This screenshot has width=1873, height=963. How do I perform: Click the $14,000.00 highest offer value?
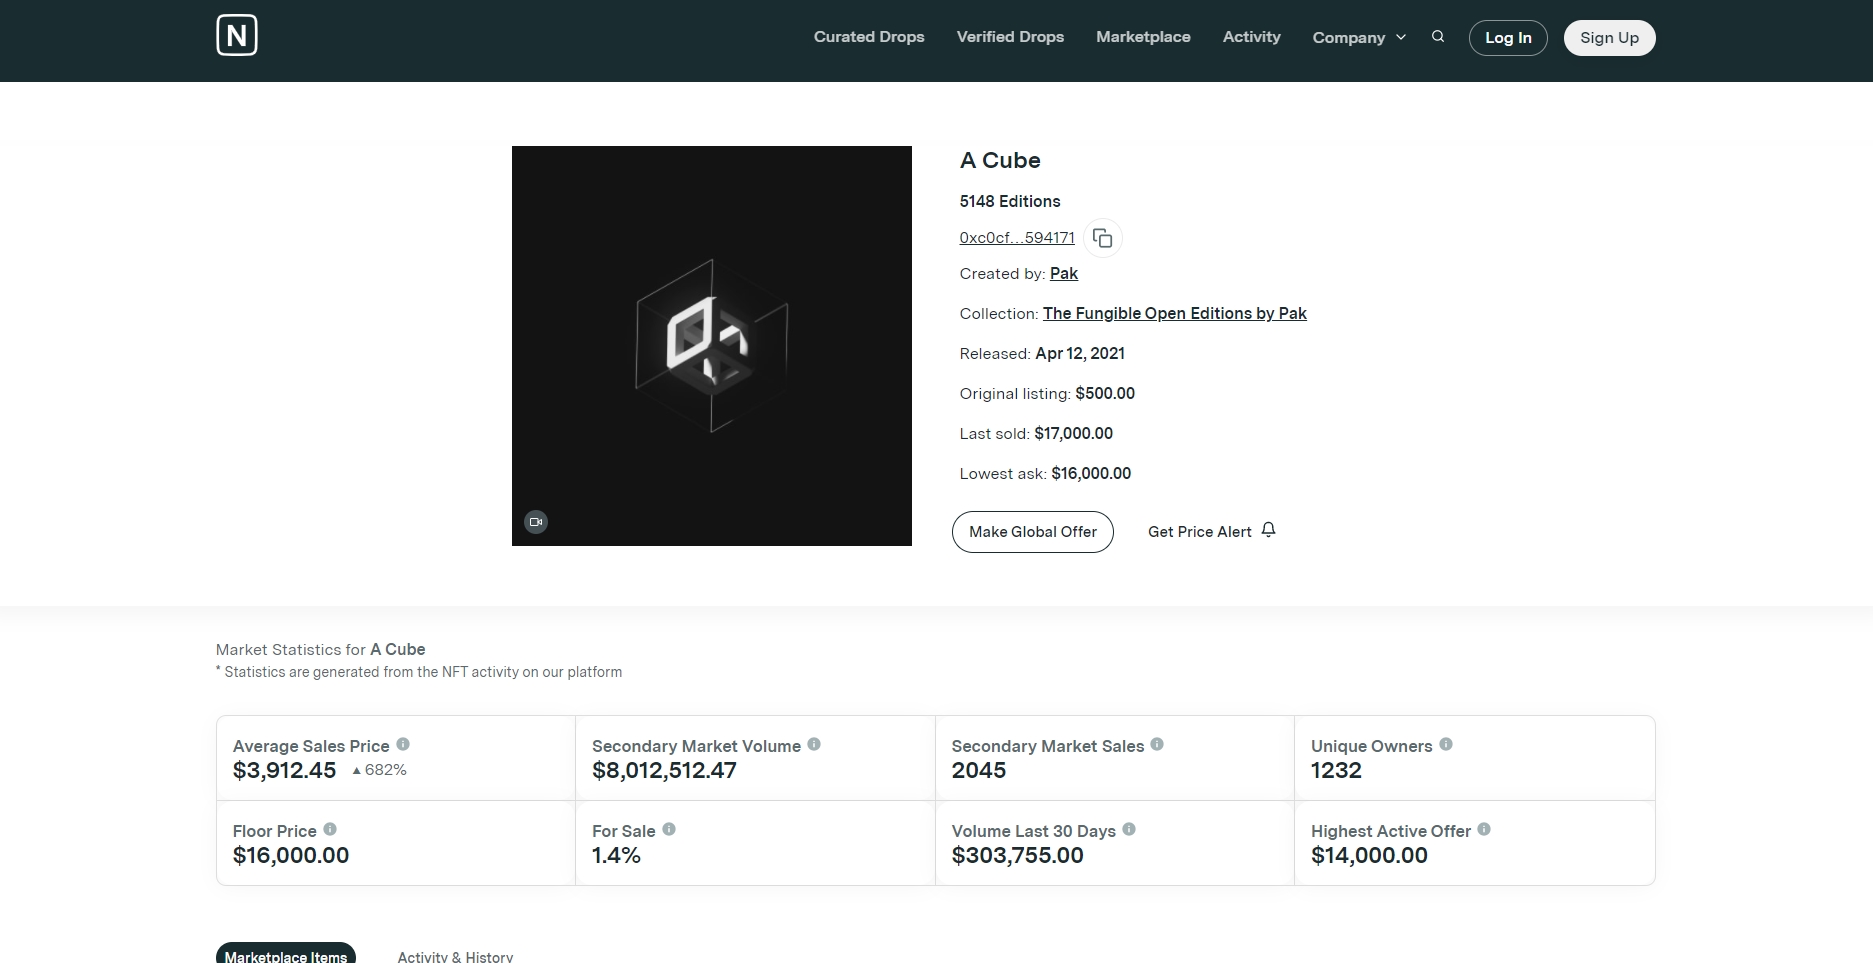tap(1369, 856)
